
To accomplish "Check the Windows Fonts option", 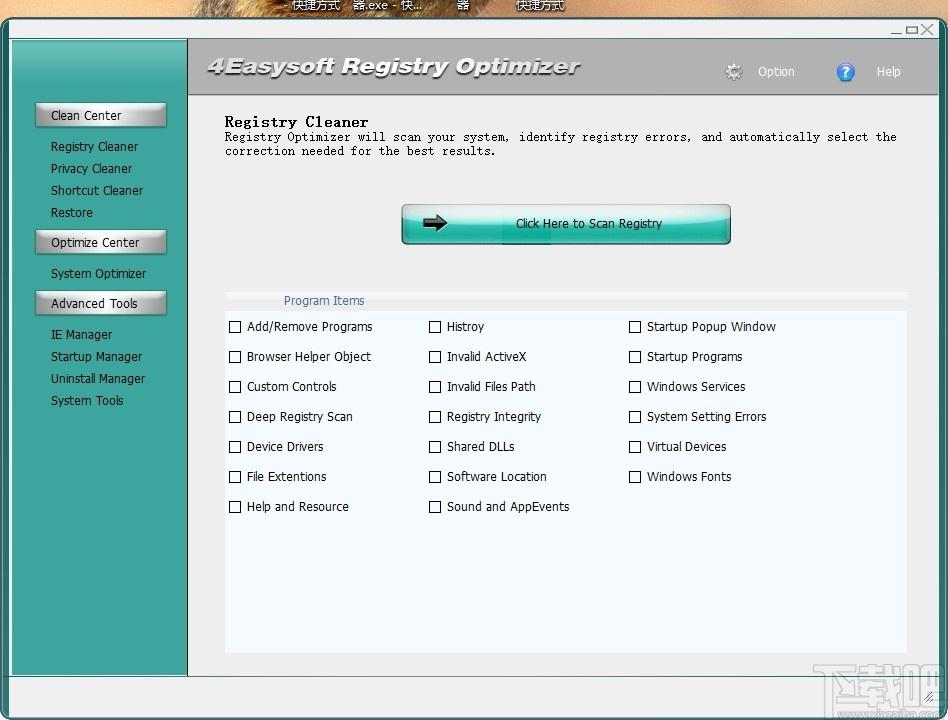I will point(635,477).
